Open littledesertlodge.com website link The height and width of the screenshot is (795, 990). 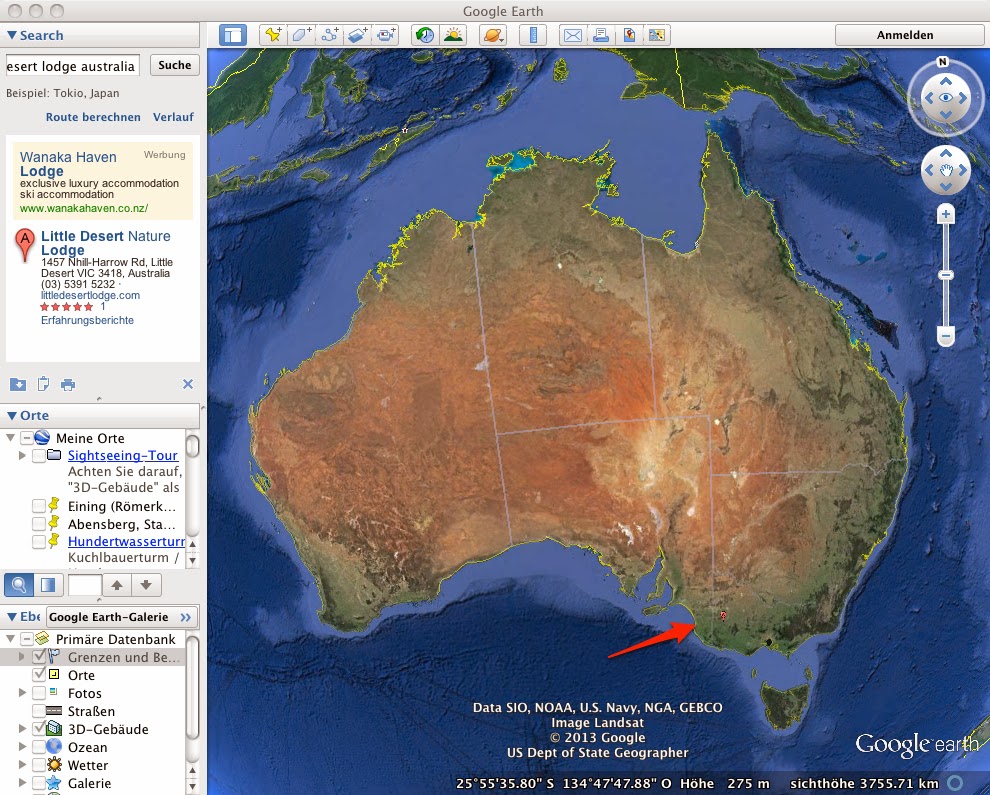90,295
